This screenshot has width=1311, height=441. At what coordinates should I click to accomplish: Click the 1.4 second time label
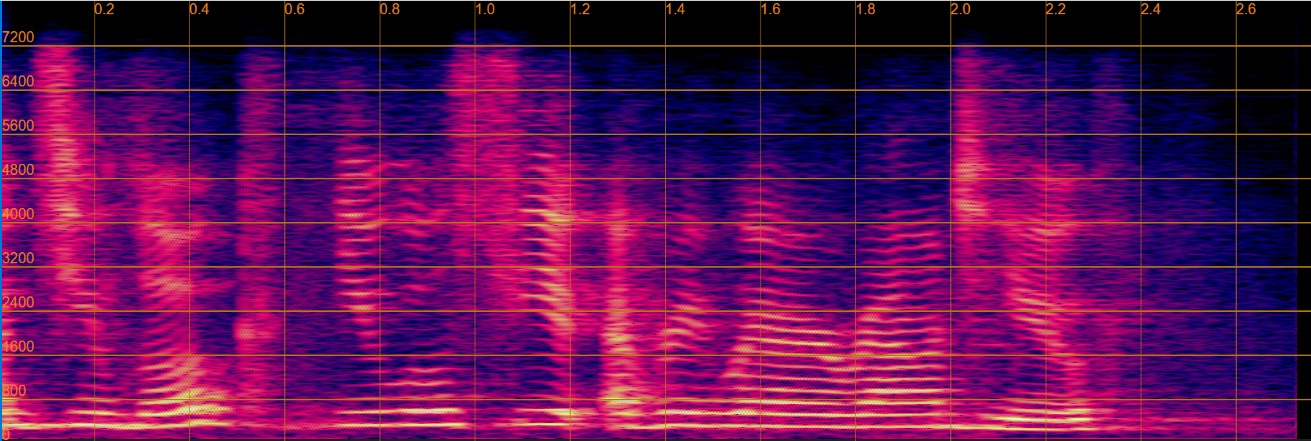coord(675,9)
